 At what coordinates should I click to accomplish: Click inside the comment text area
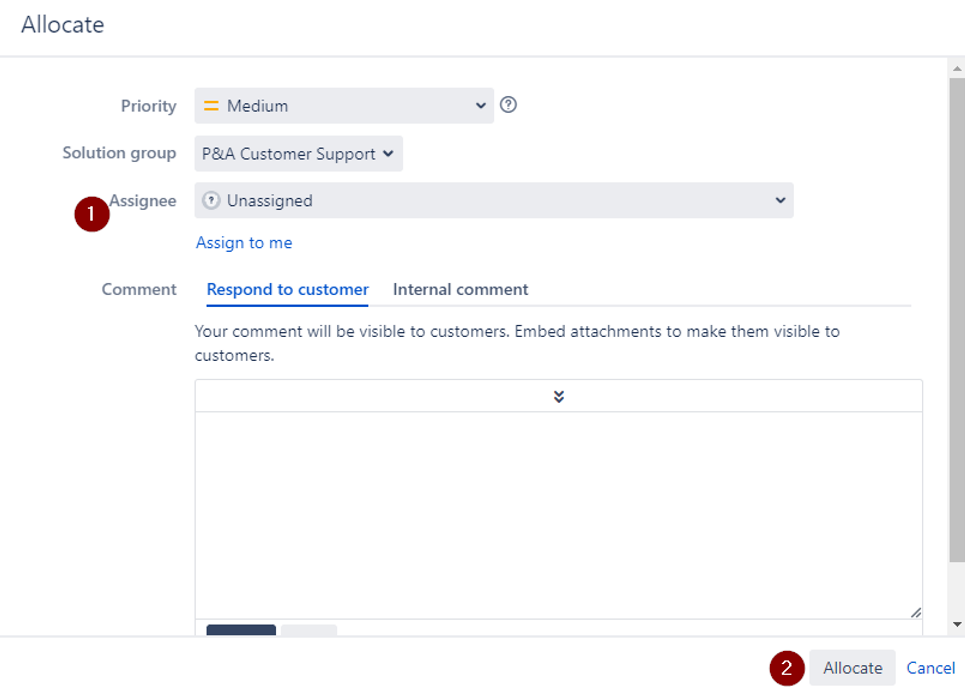point(559,515)
